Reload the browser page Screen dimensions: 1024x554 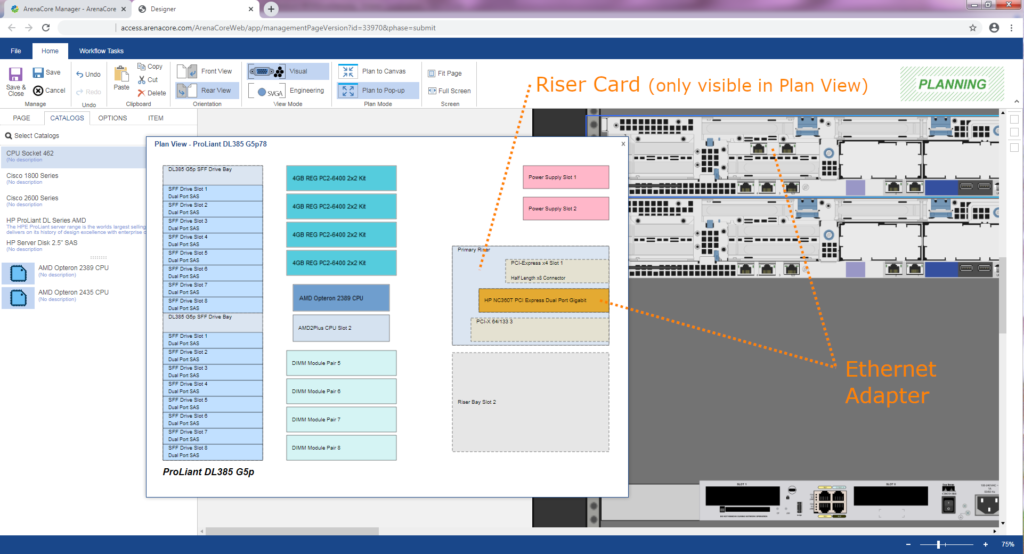point(46,27)
